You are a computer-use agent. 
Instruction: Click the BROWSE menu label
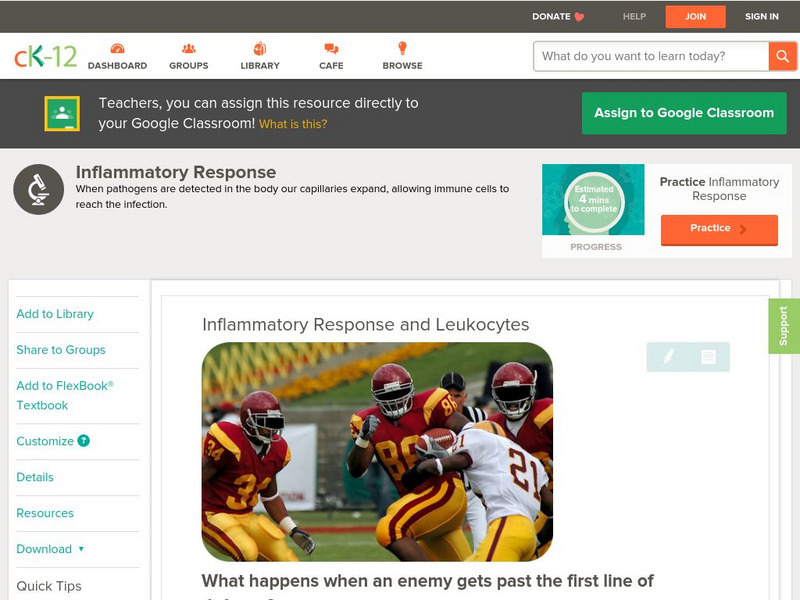coord(403,65)
